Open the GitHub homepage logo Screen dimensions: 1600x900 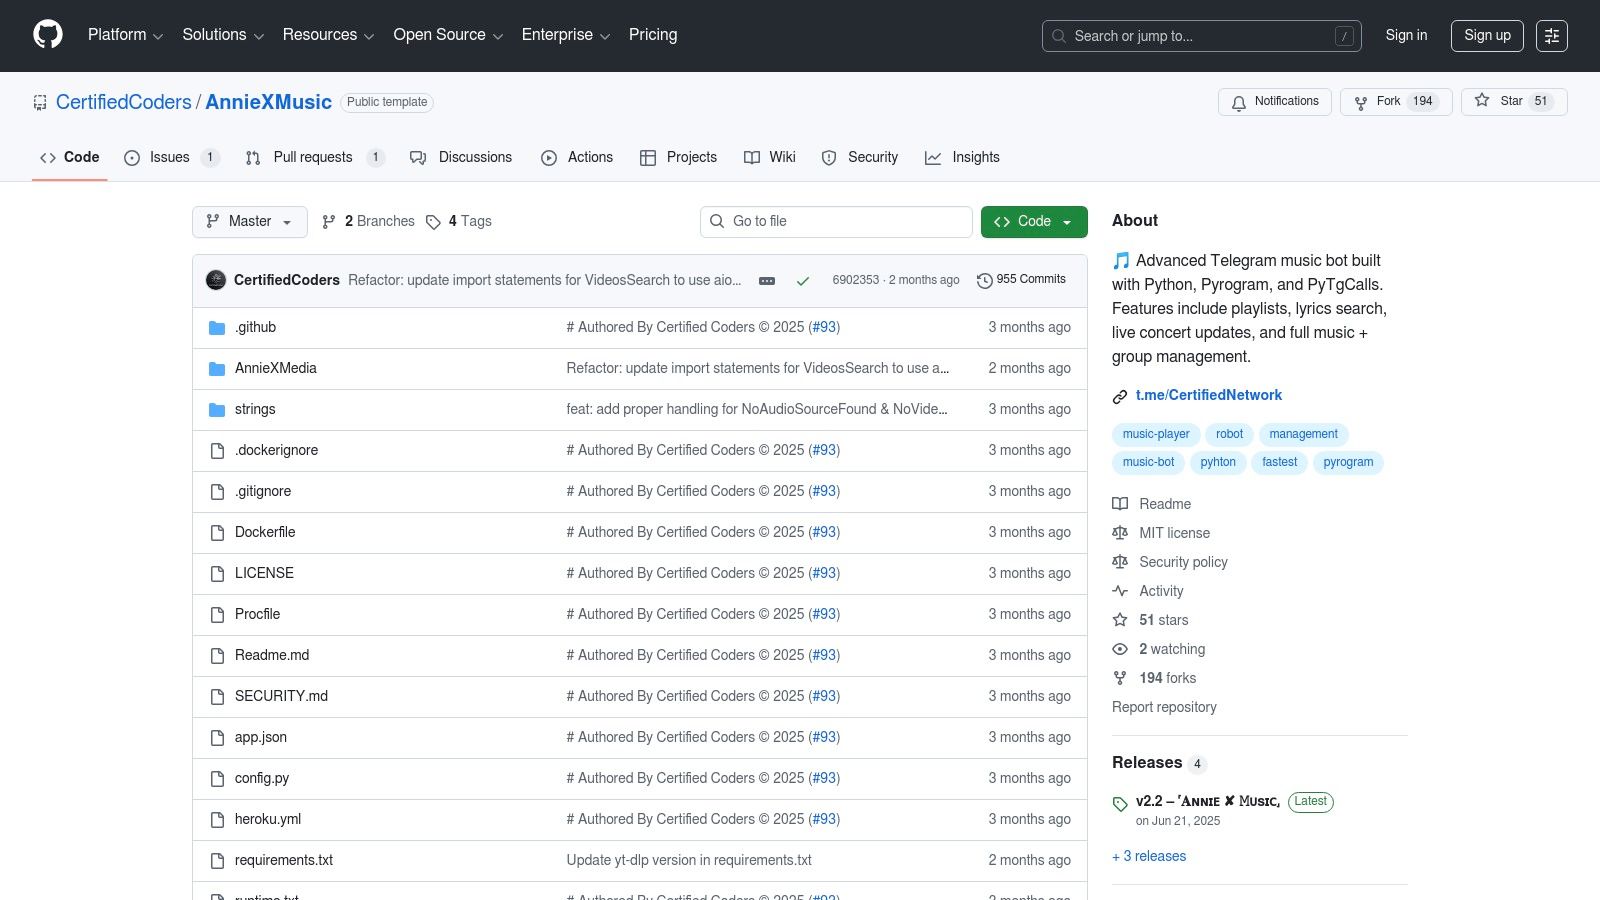click(48, 35)
